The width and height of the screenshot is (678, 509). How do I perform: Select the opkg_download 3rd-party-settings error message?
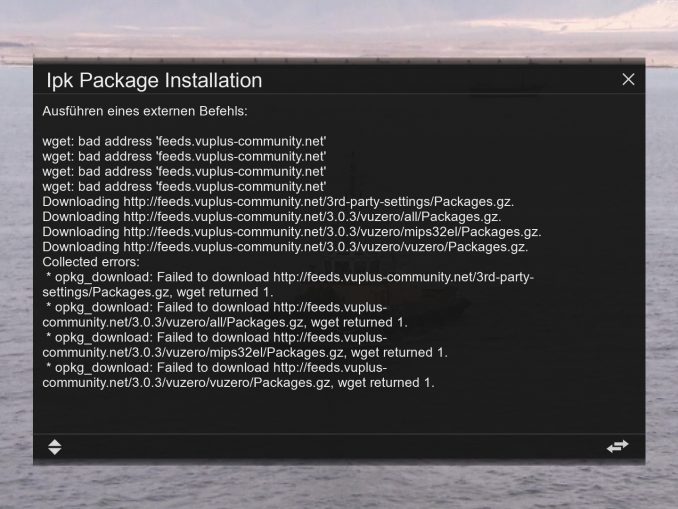tap(288, 285)
